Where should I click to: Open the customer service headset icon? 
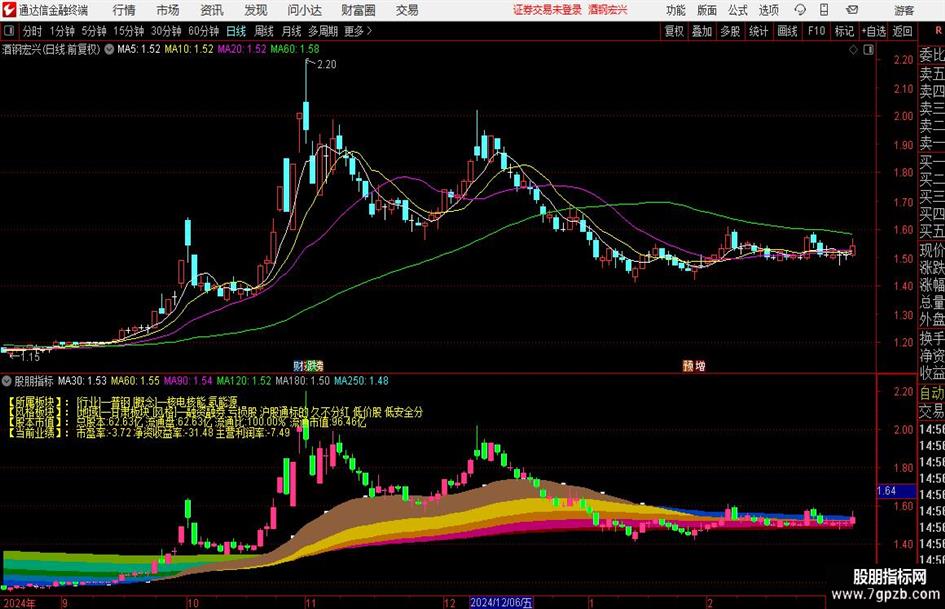pyautogui.click(x=800, y=10)
